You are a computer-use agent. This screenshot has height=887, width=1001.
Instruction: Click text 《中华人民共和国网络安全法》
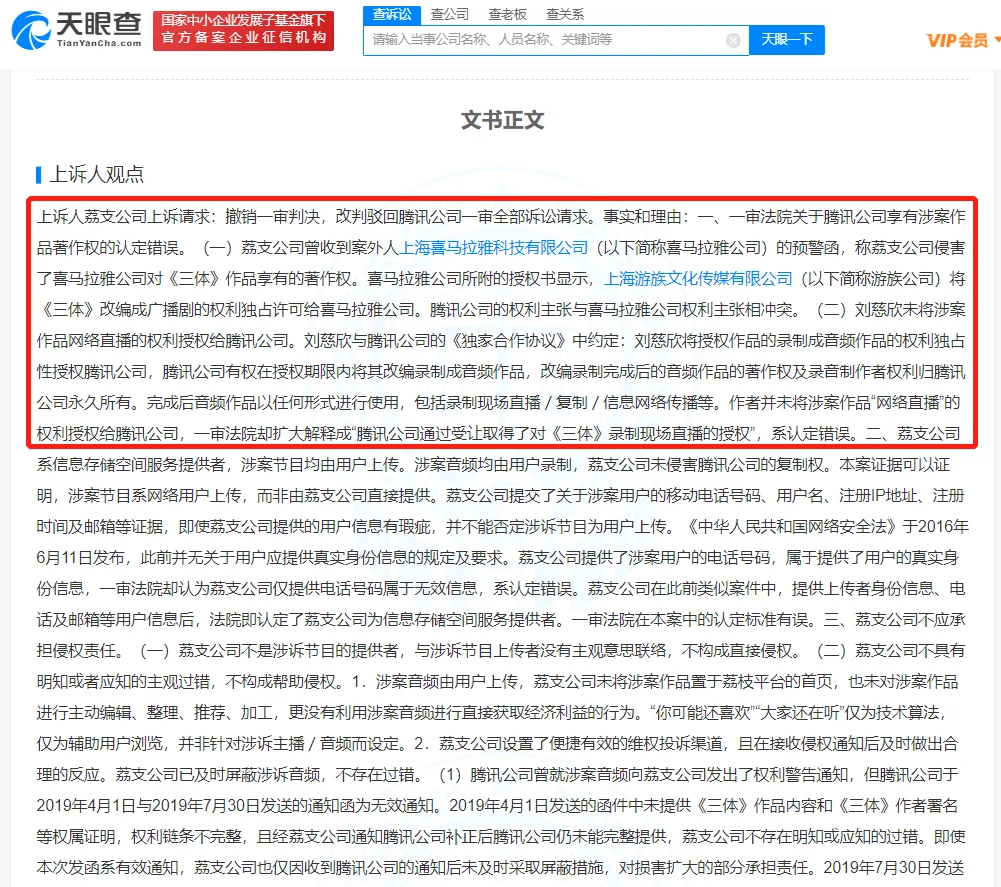[792, 527]
